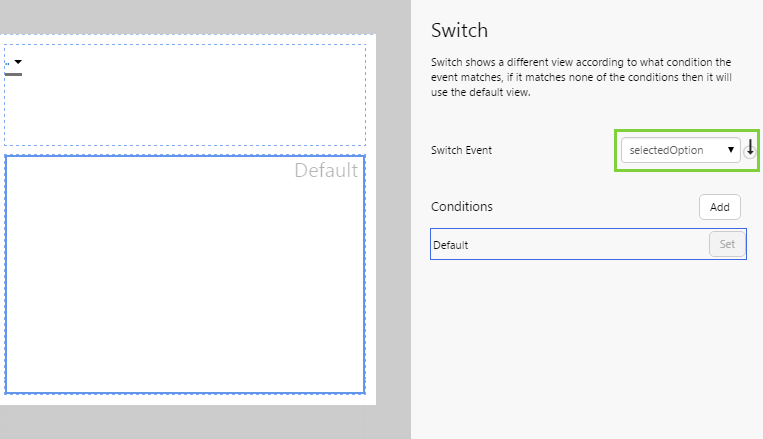Click the Add conditions button
Image resolution: width=763 pixels, height=439 pixels.
pyautogui.click(x=720, y=207)
